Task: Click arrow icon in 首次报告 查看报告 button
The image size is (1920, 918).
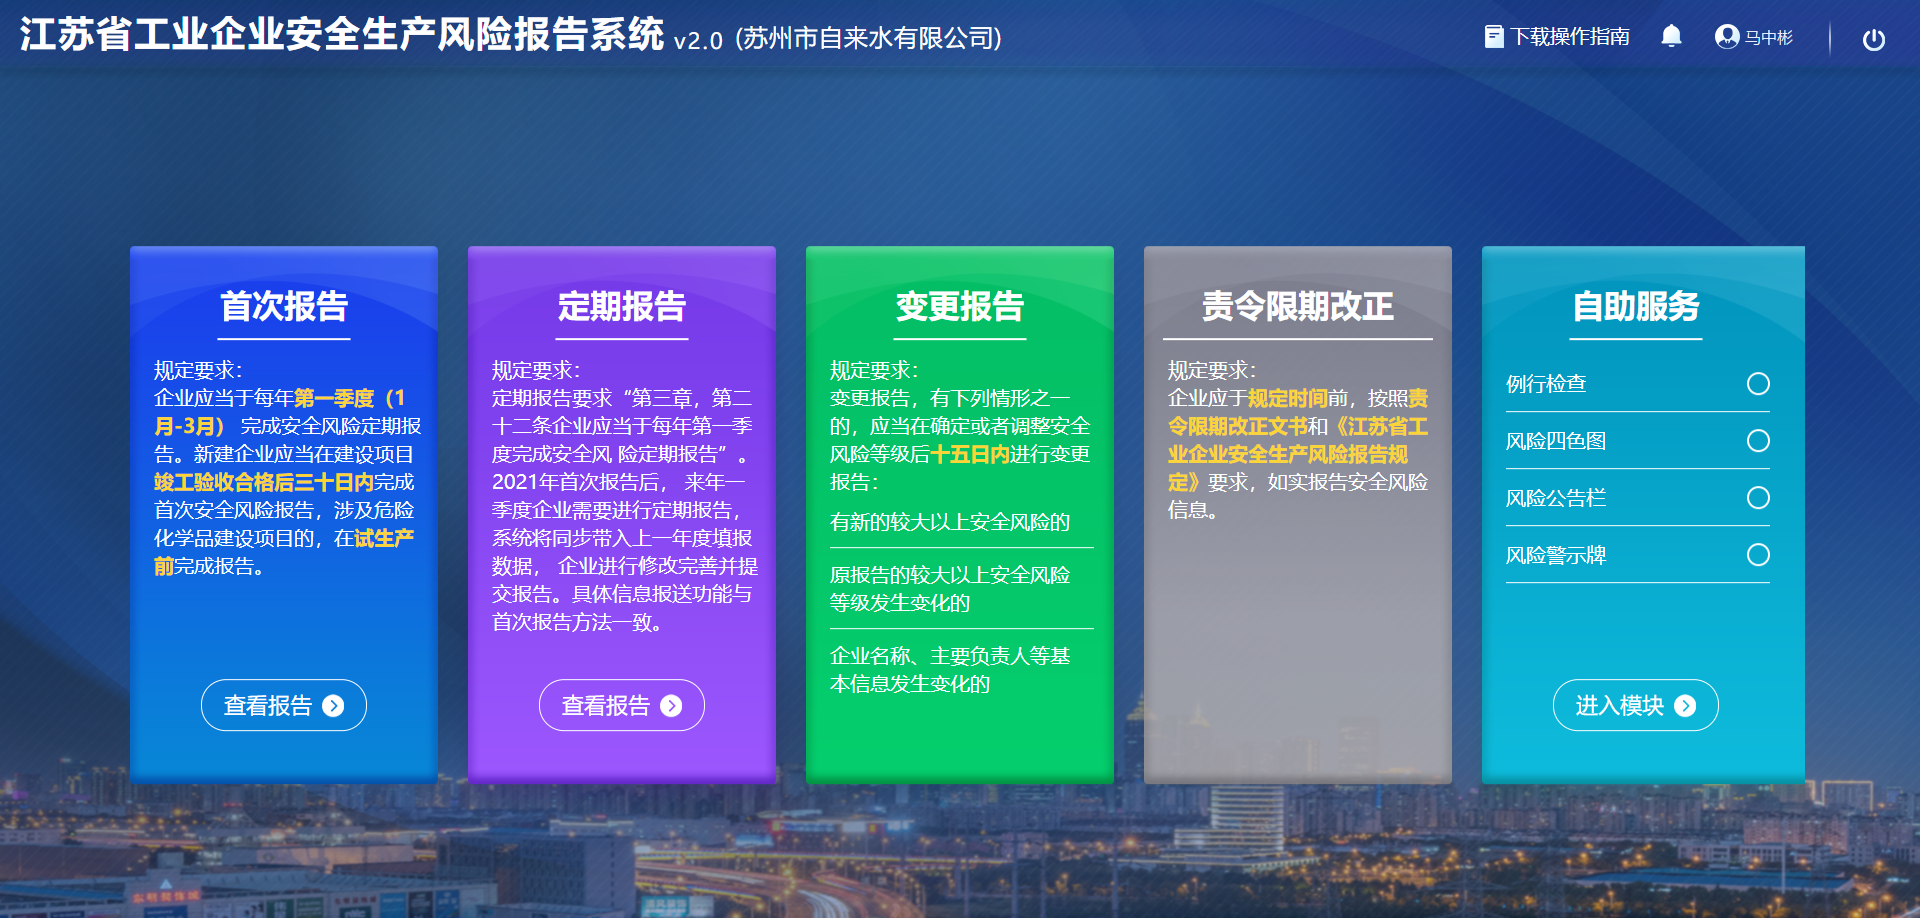Action: pos(334,706)
